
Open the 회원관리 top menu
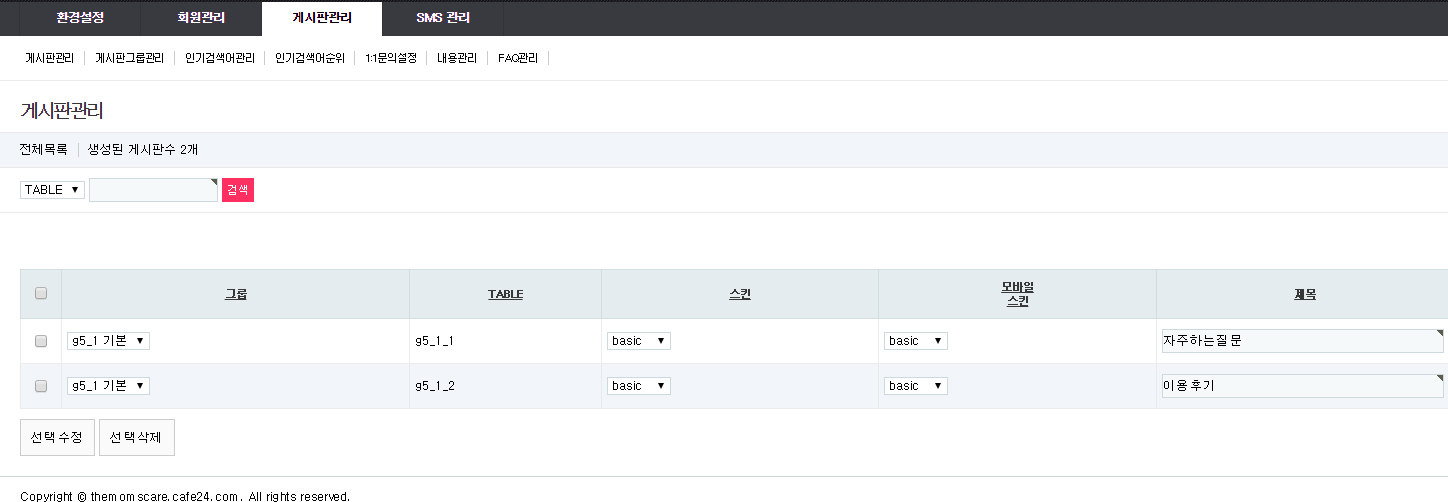tap(201, 18)
